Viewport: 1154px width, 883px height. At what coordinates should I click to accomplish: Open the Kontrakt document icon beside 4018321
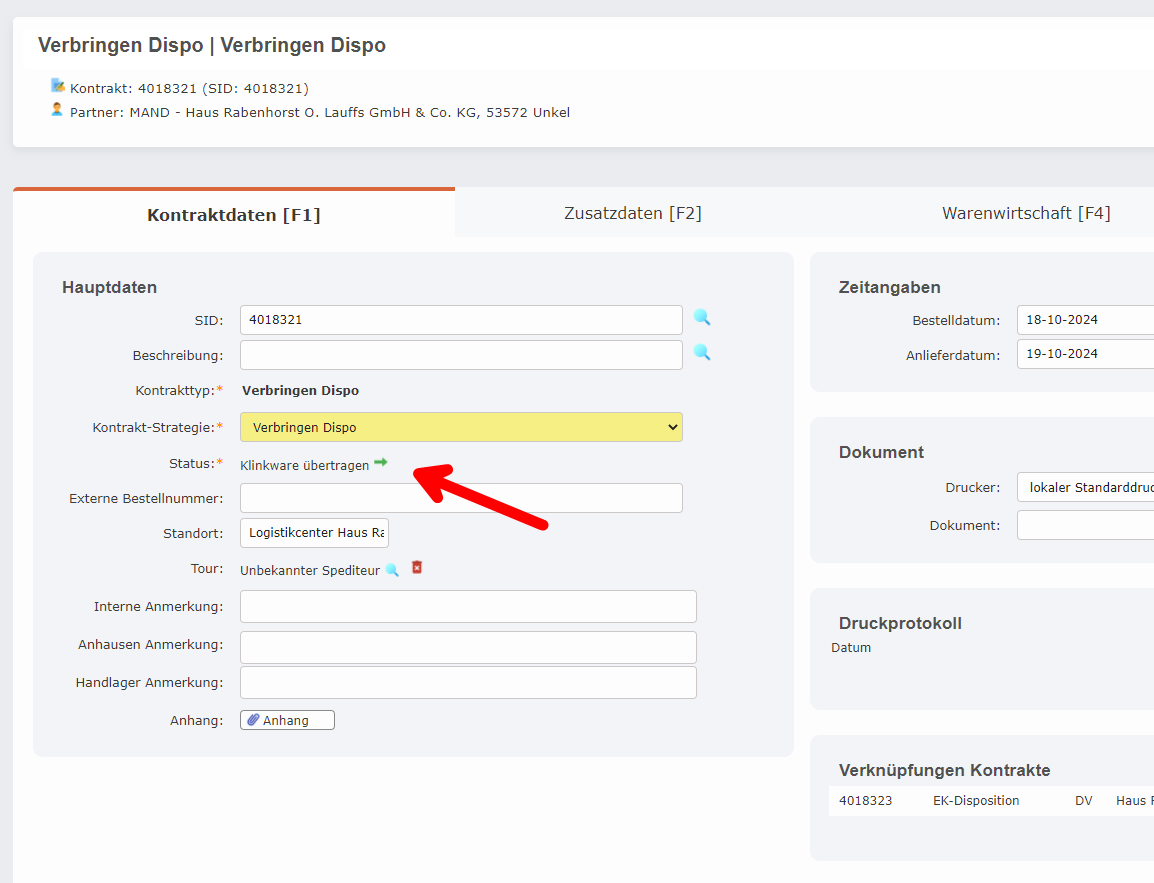[57, 87]
